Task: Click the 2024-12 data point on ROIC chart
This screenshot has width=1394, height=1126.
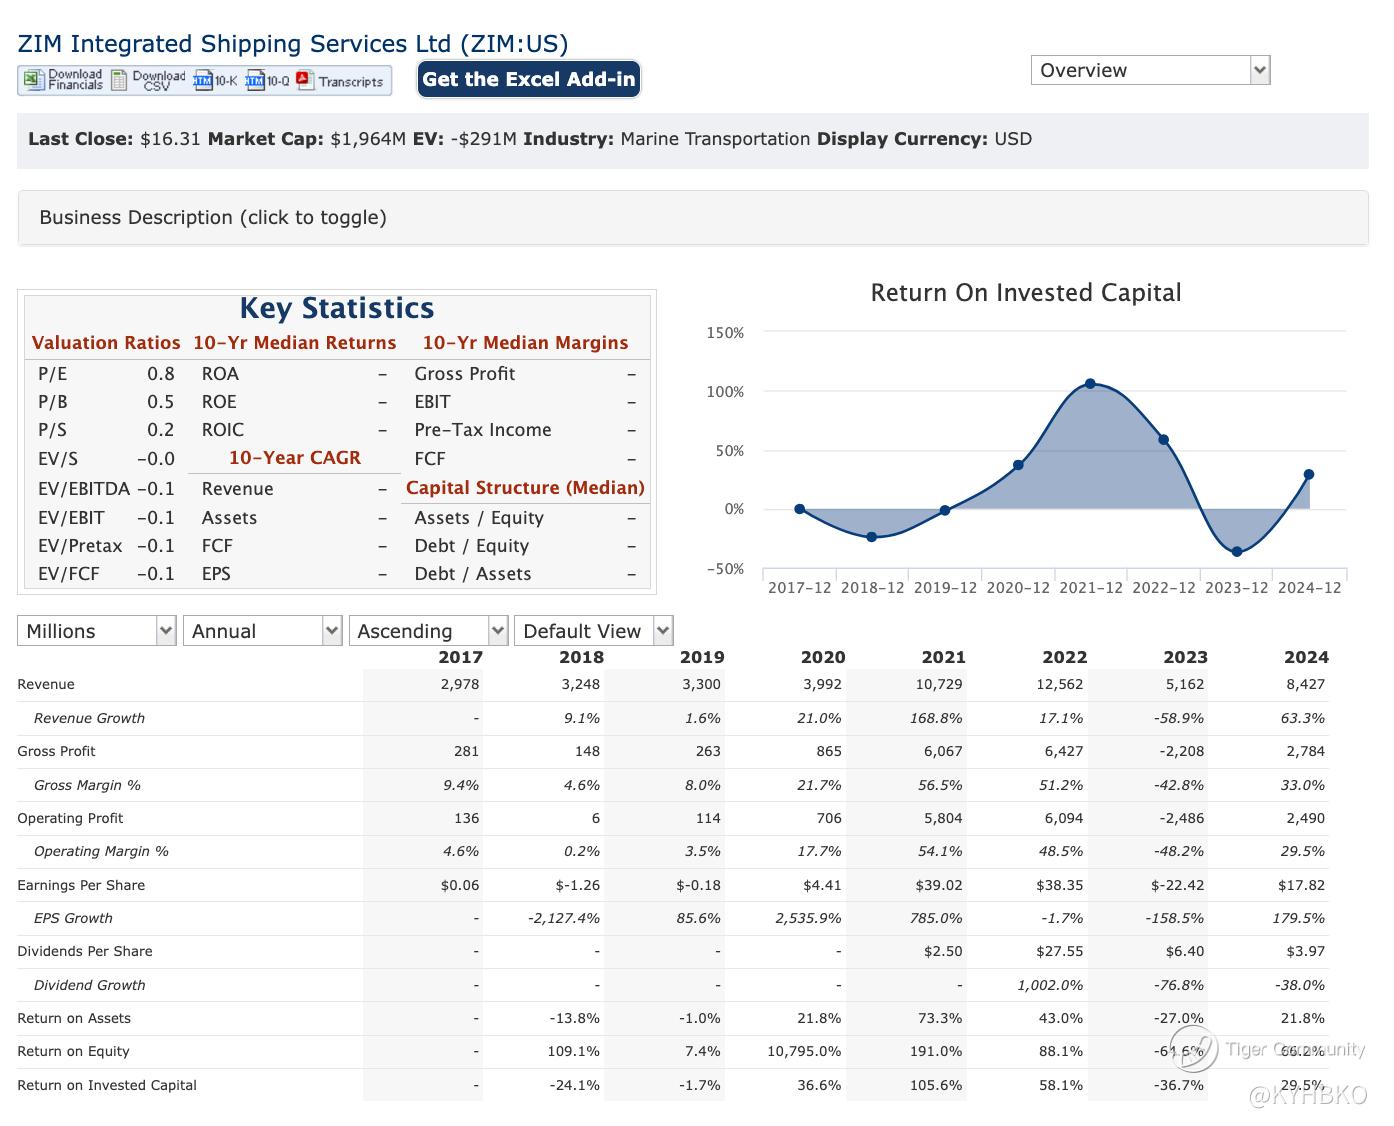Action: pos(1309,475)
